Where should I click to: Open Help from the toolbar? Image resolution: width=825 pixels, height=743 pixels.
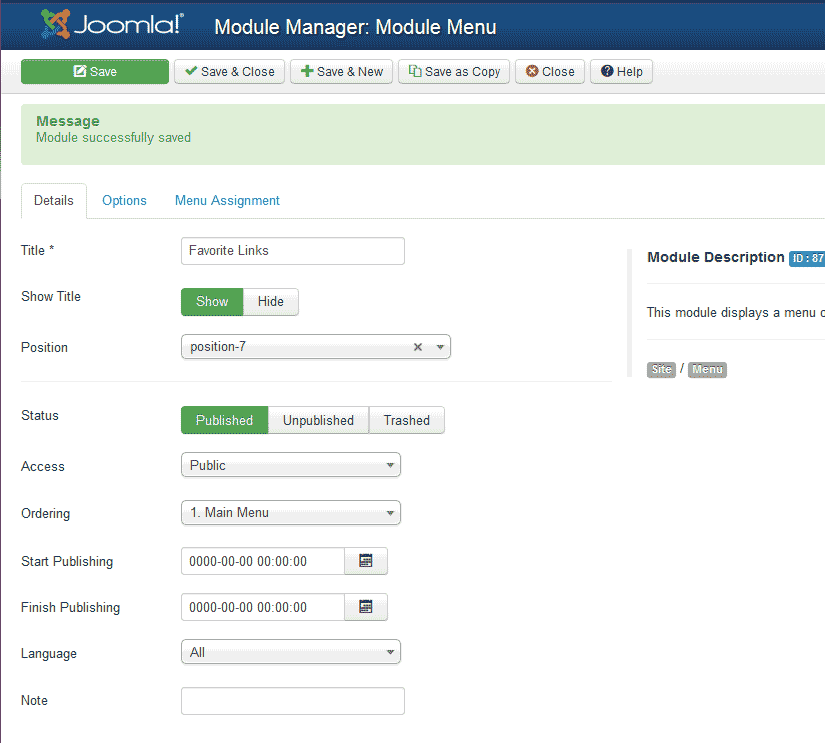coord(621,72)
